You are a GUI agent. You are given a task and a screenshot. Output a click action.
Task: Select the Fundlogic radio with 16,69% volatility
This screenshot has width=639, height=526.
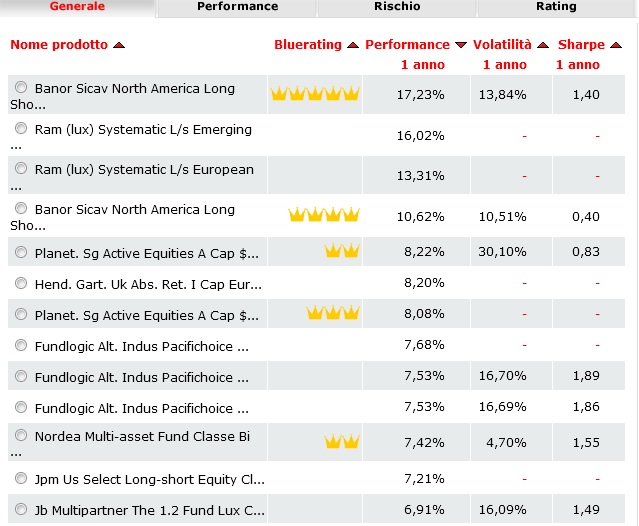click(21, 407)
